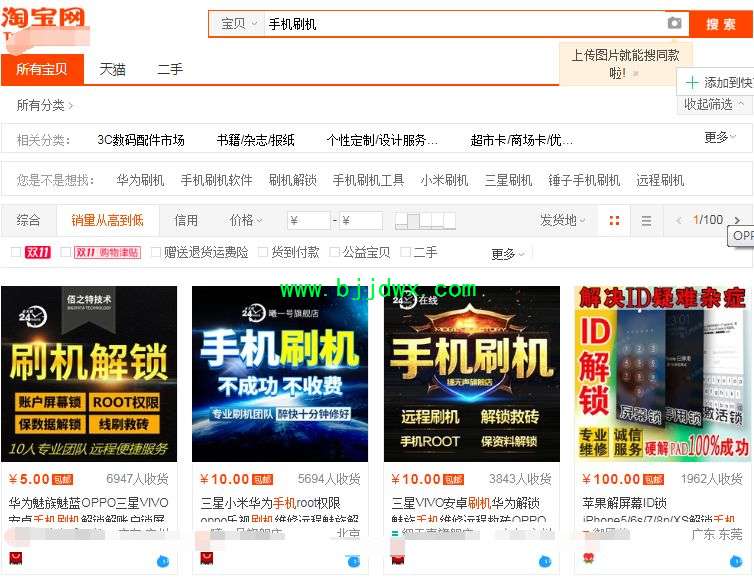Click chat icon on ¥100.00 item
Viewport: 754px width, 577px height.
click(x=736, y=561)
